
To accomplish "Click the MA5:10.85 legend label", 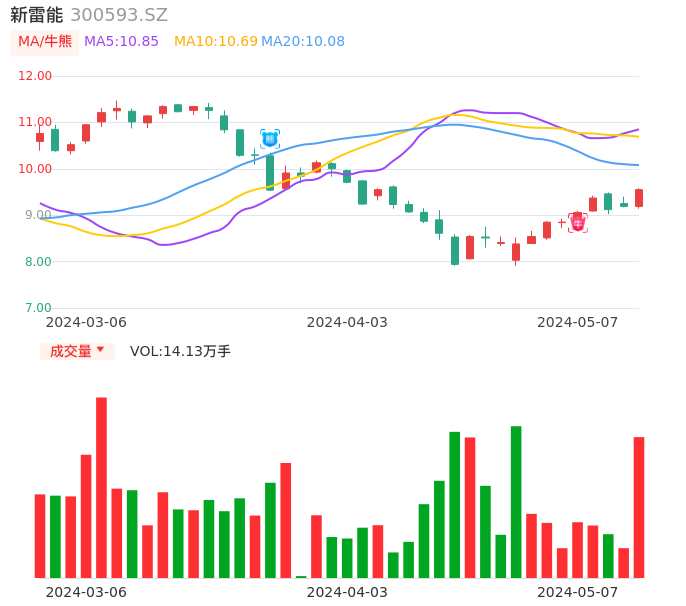I will [x=121, y=42].
